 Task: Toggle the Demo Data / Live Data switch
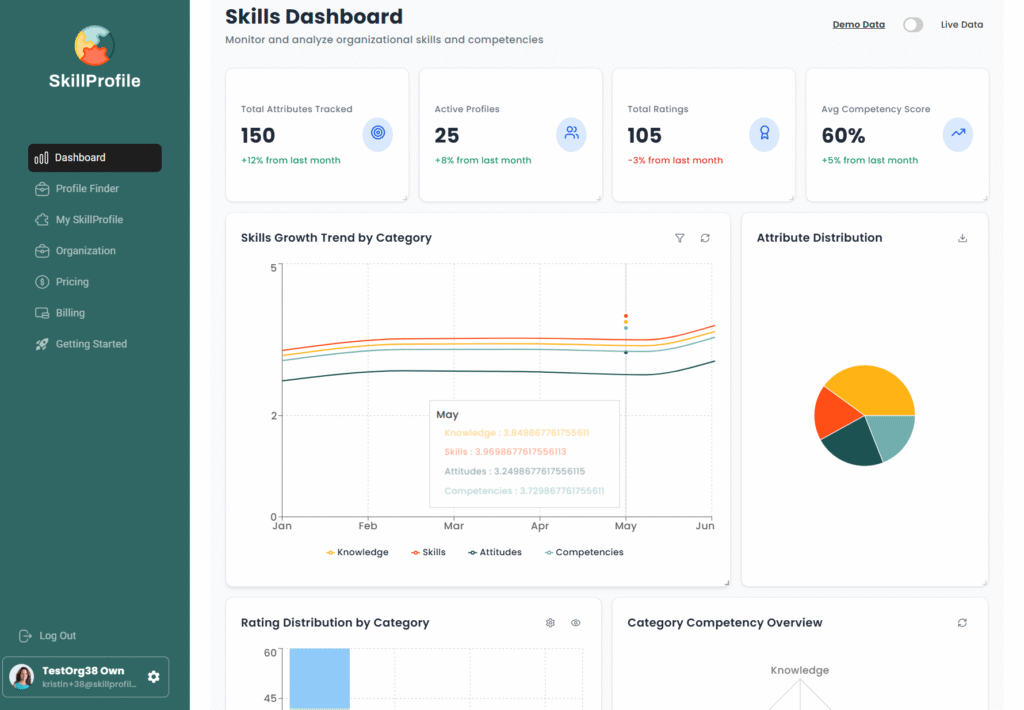[x=912, y=25]
